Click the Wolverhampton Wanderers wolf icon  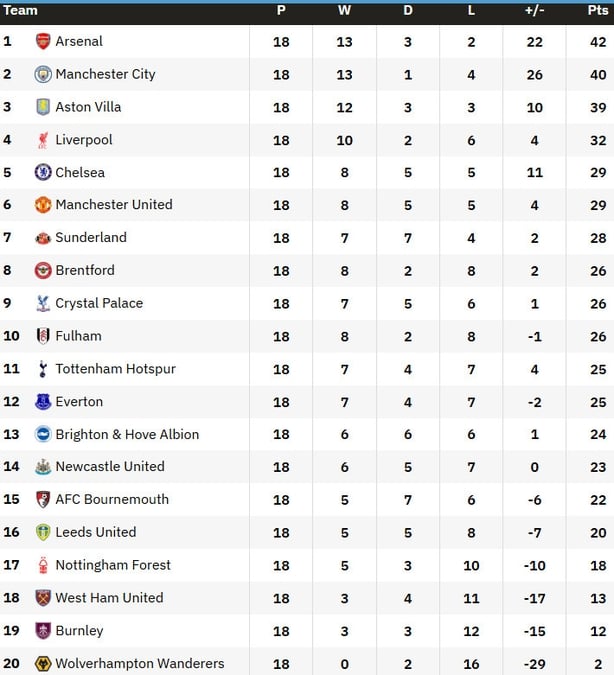click(43, 664)
